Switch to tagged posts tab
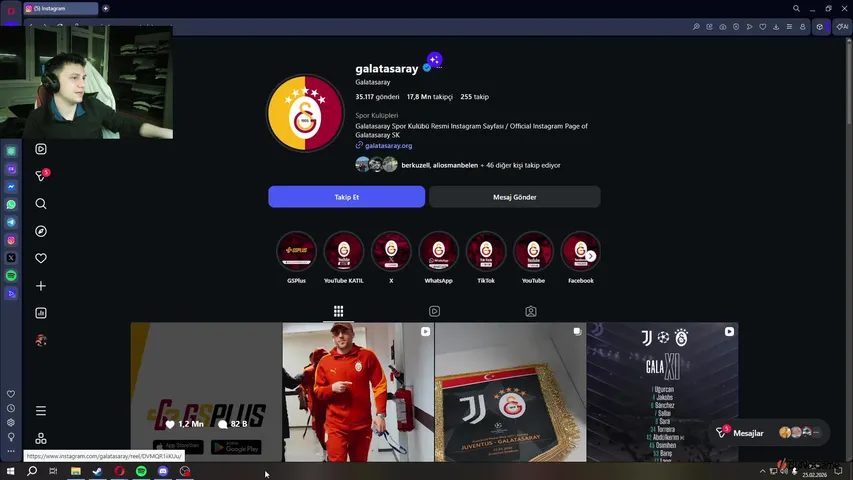The width and height of the screenshot is (853, 480). (530, 311)
